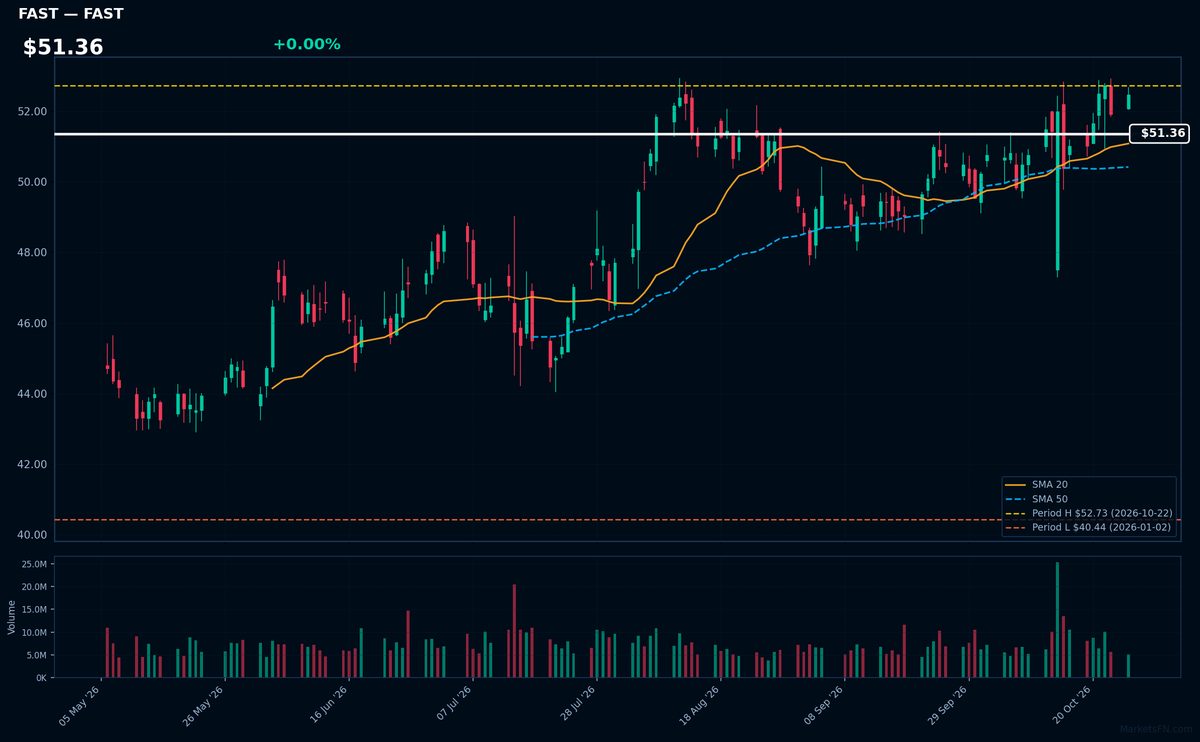Click the 42.00 price axis label
Screen dimensions: 1200x742
click(x=31, y=465)
